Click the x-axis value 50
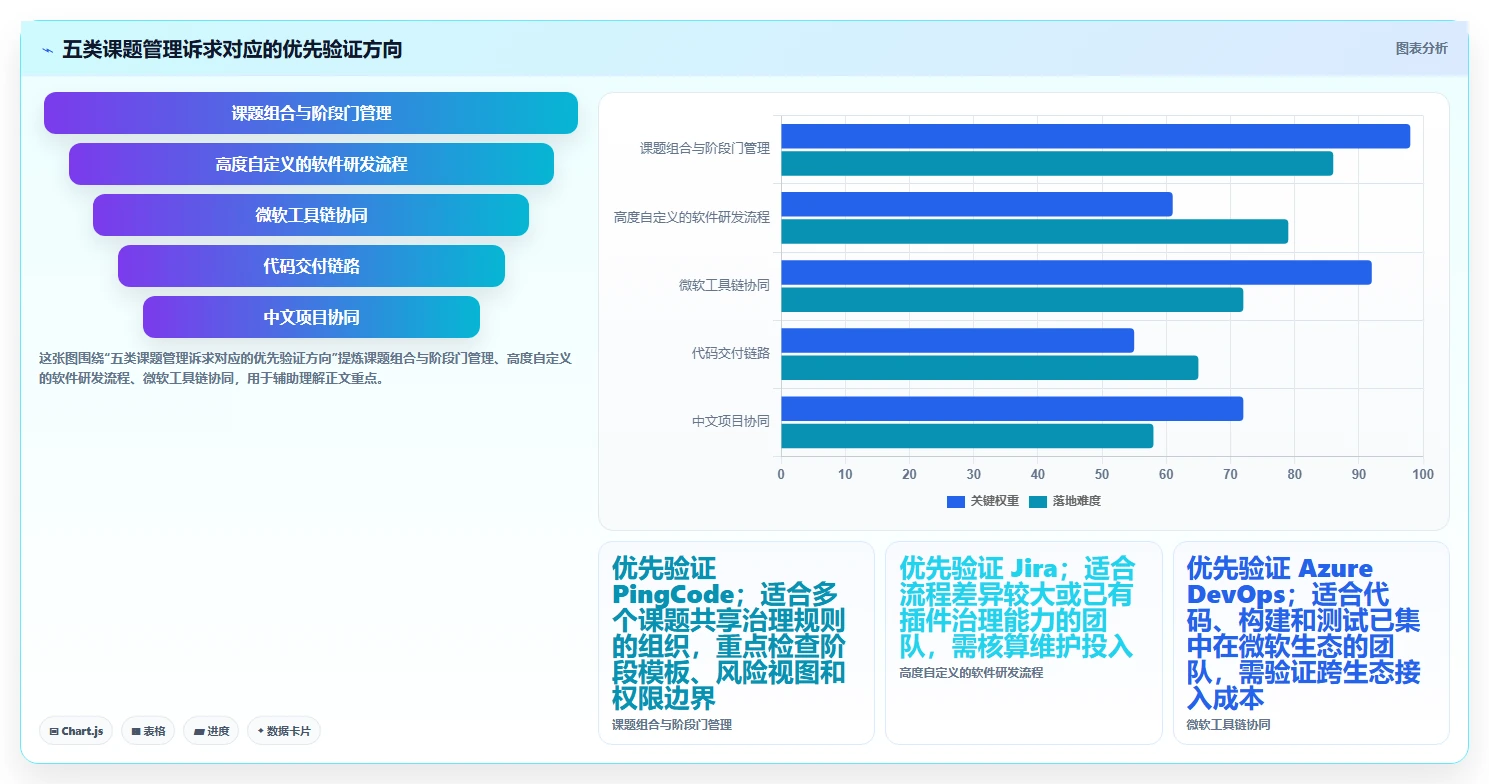 coord(1102,474)
